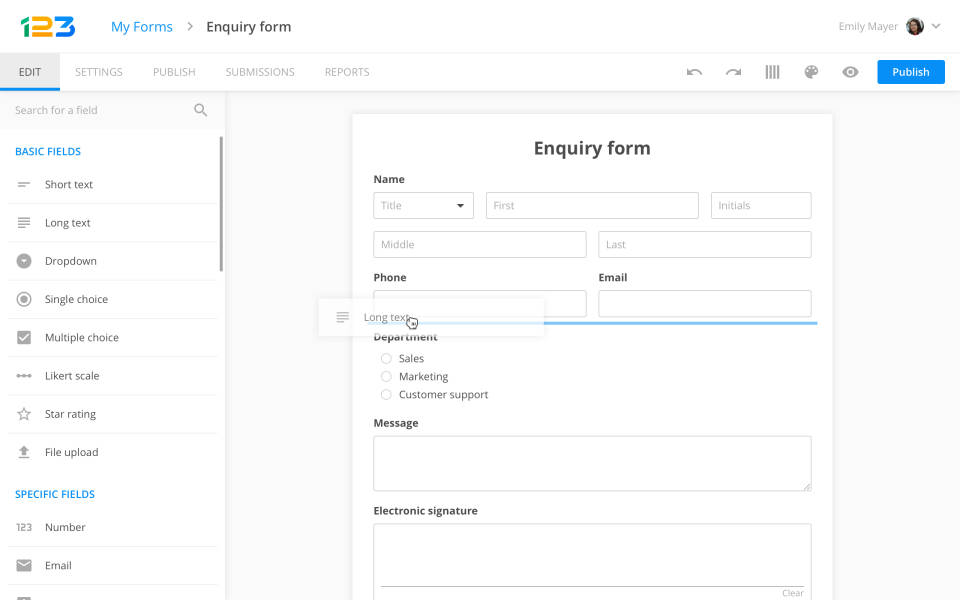The width and height of the screenshot is (960, 600).
Task: Click the search magnifier in the sidebar
Action: coord(200,110)
